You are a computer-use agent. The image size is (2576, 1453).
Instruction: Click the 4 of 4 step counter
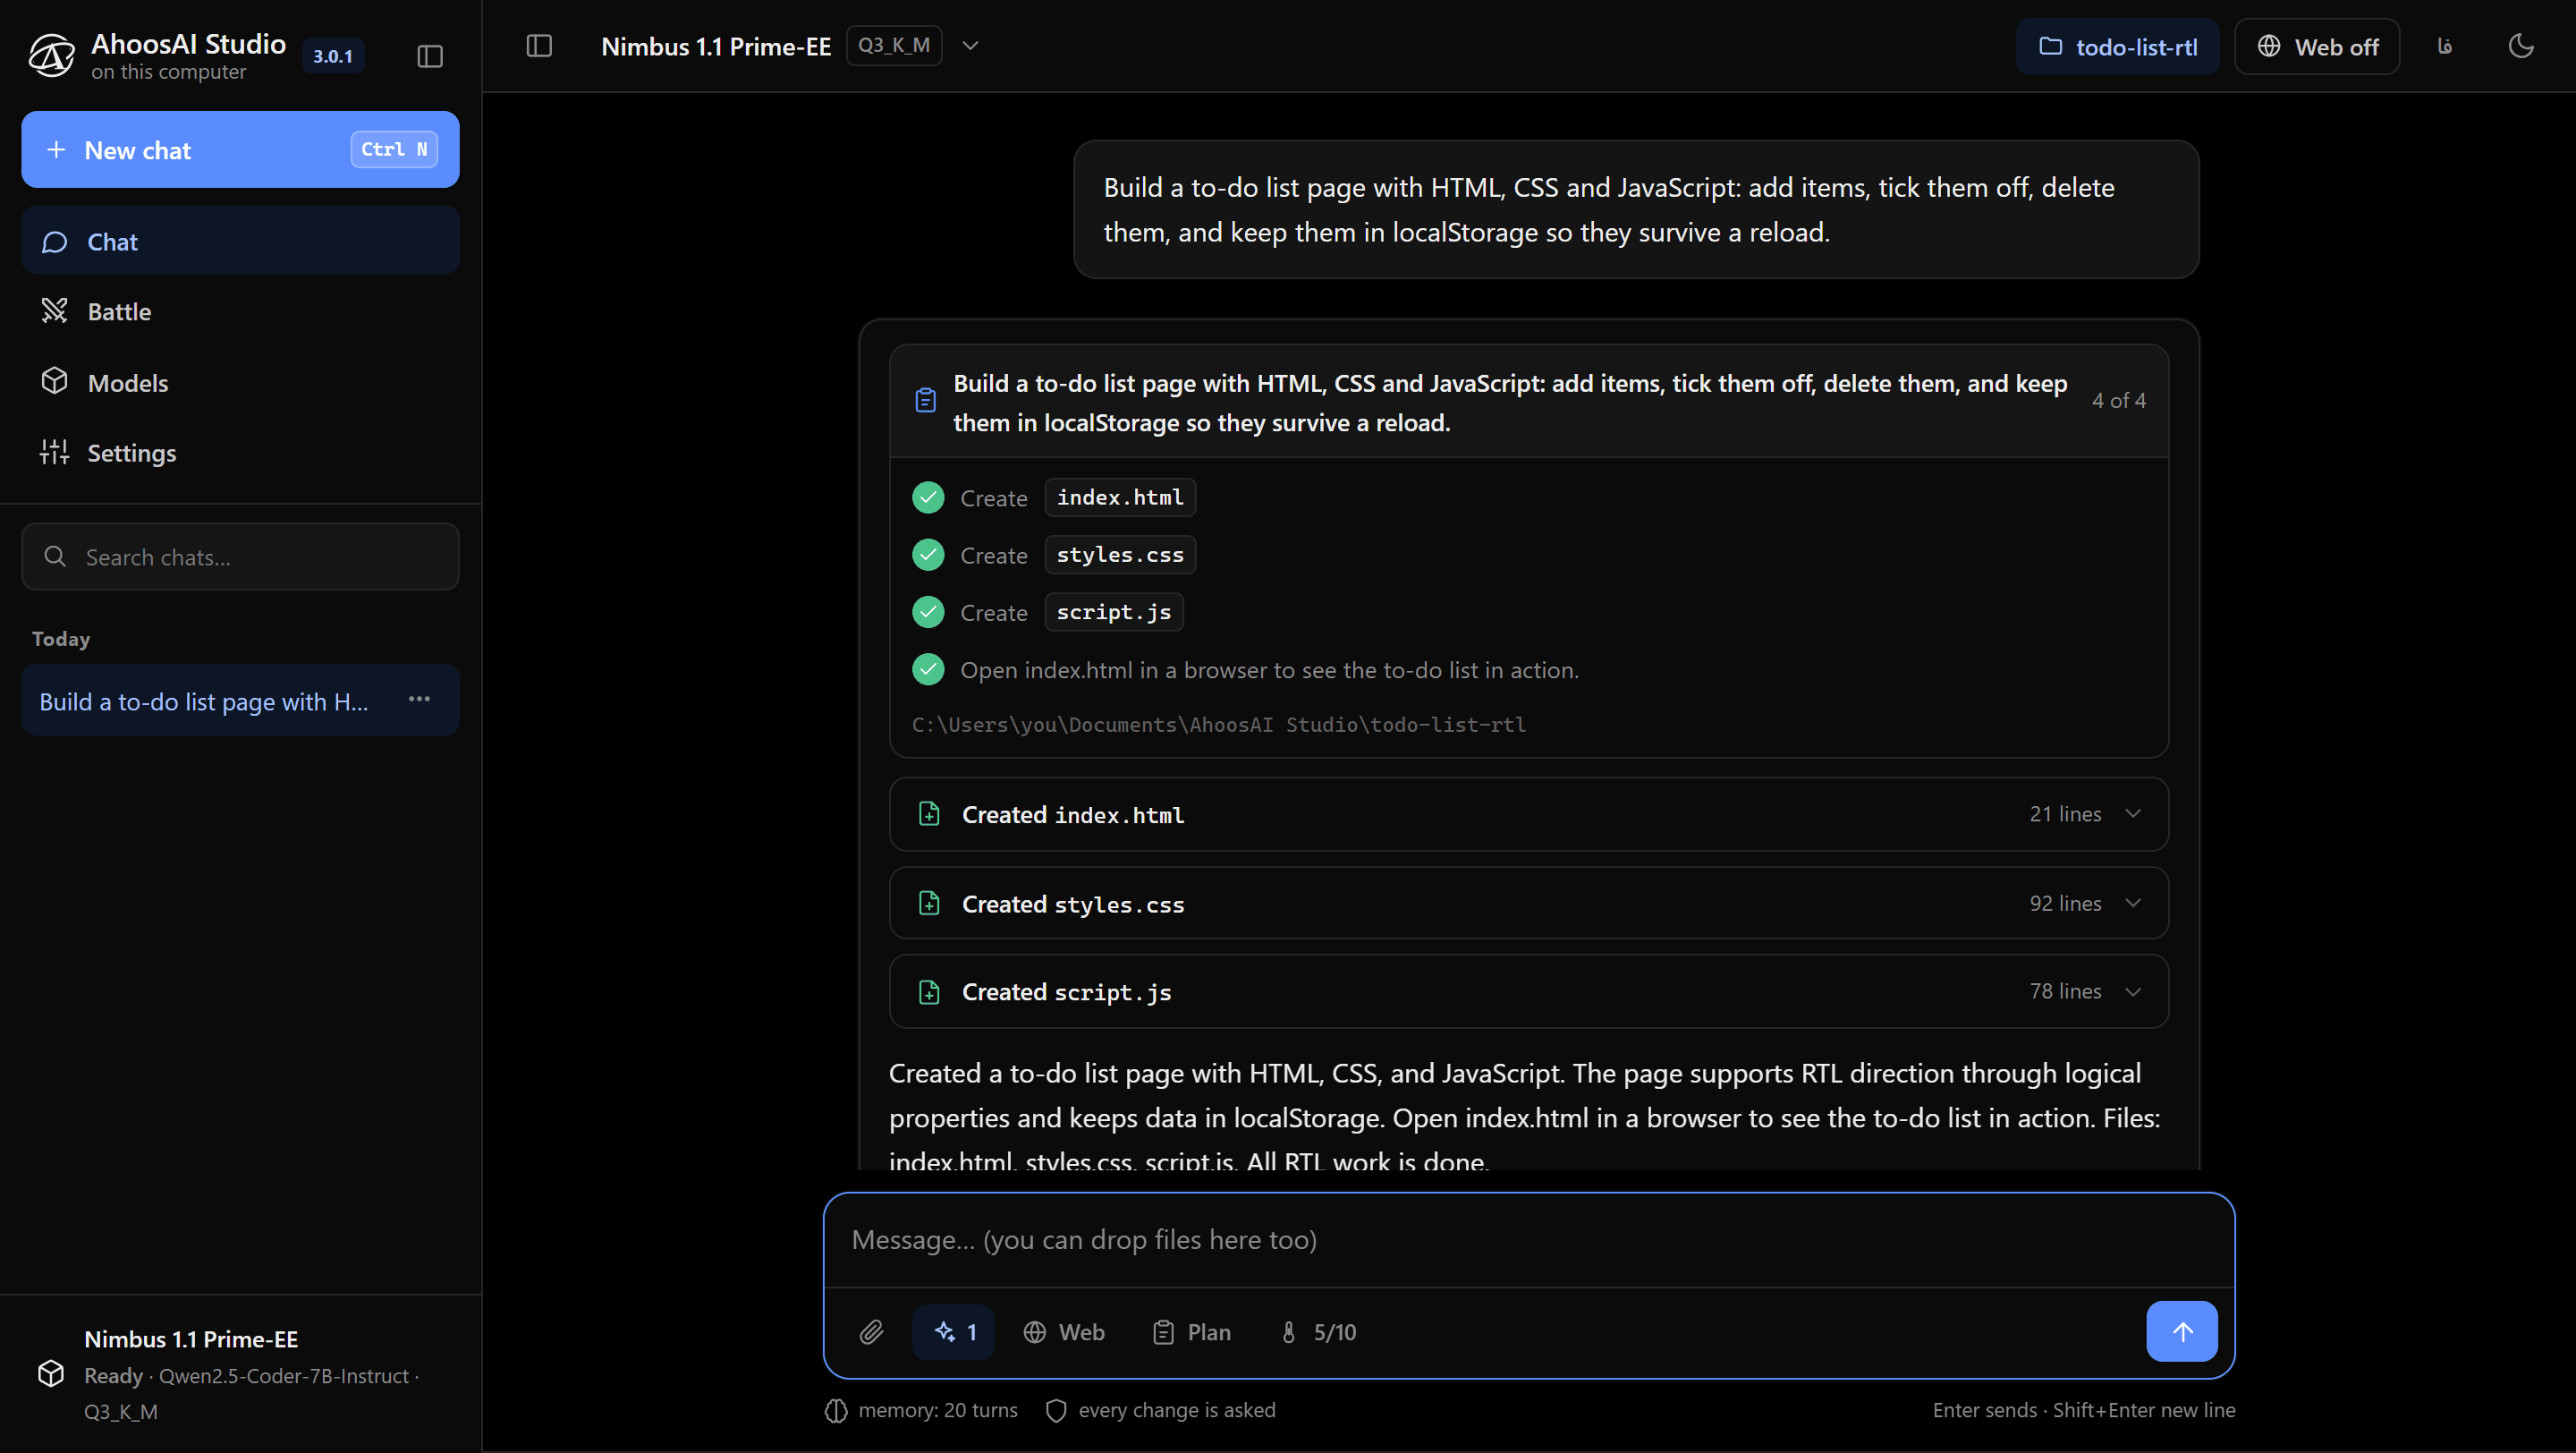tap(2118, 400)
